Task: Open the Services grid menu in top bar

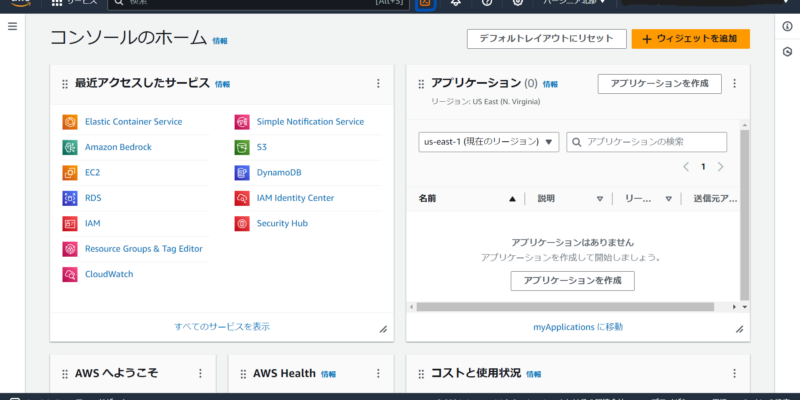Action: tap(74, 2)
